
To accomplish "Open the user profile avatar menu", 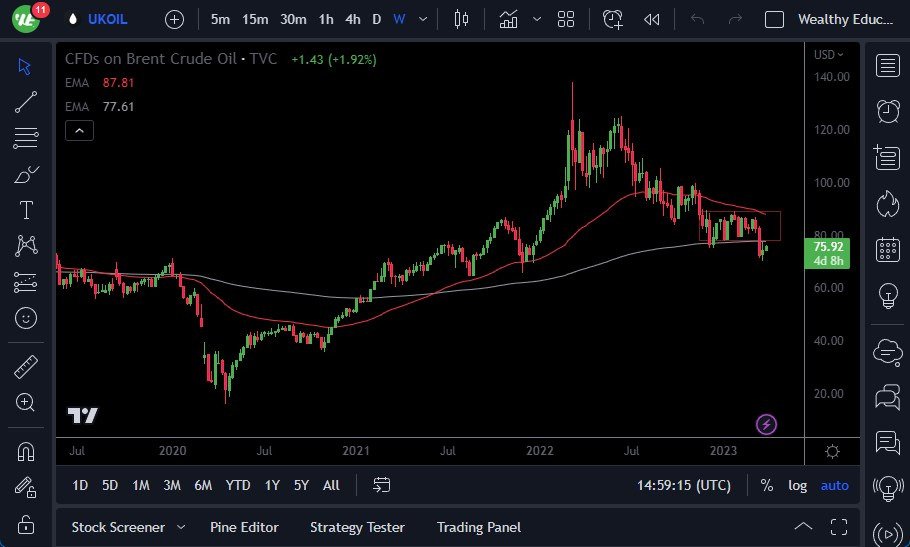I will click(x=26, y=19).
